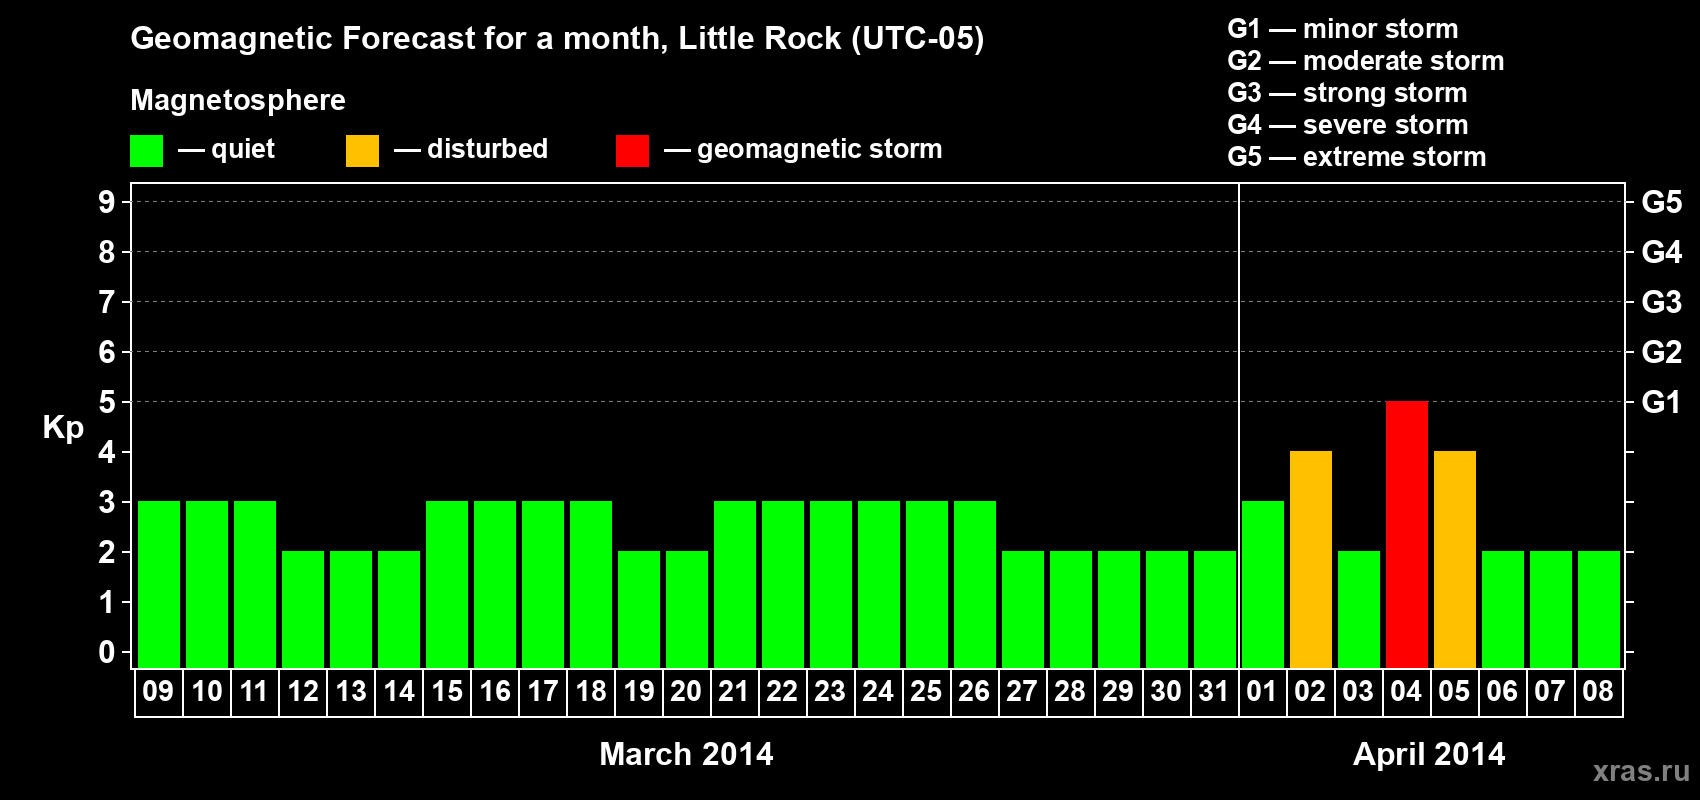Click the date label 04 in April
1700x800 pixels.
[1406, 691]
